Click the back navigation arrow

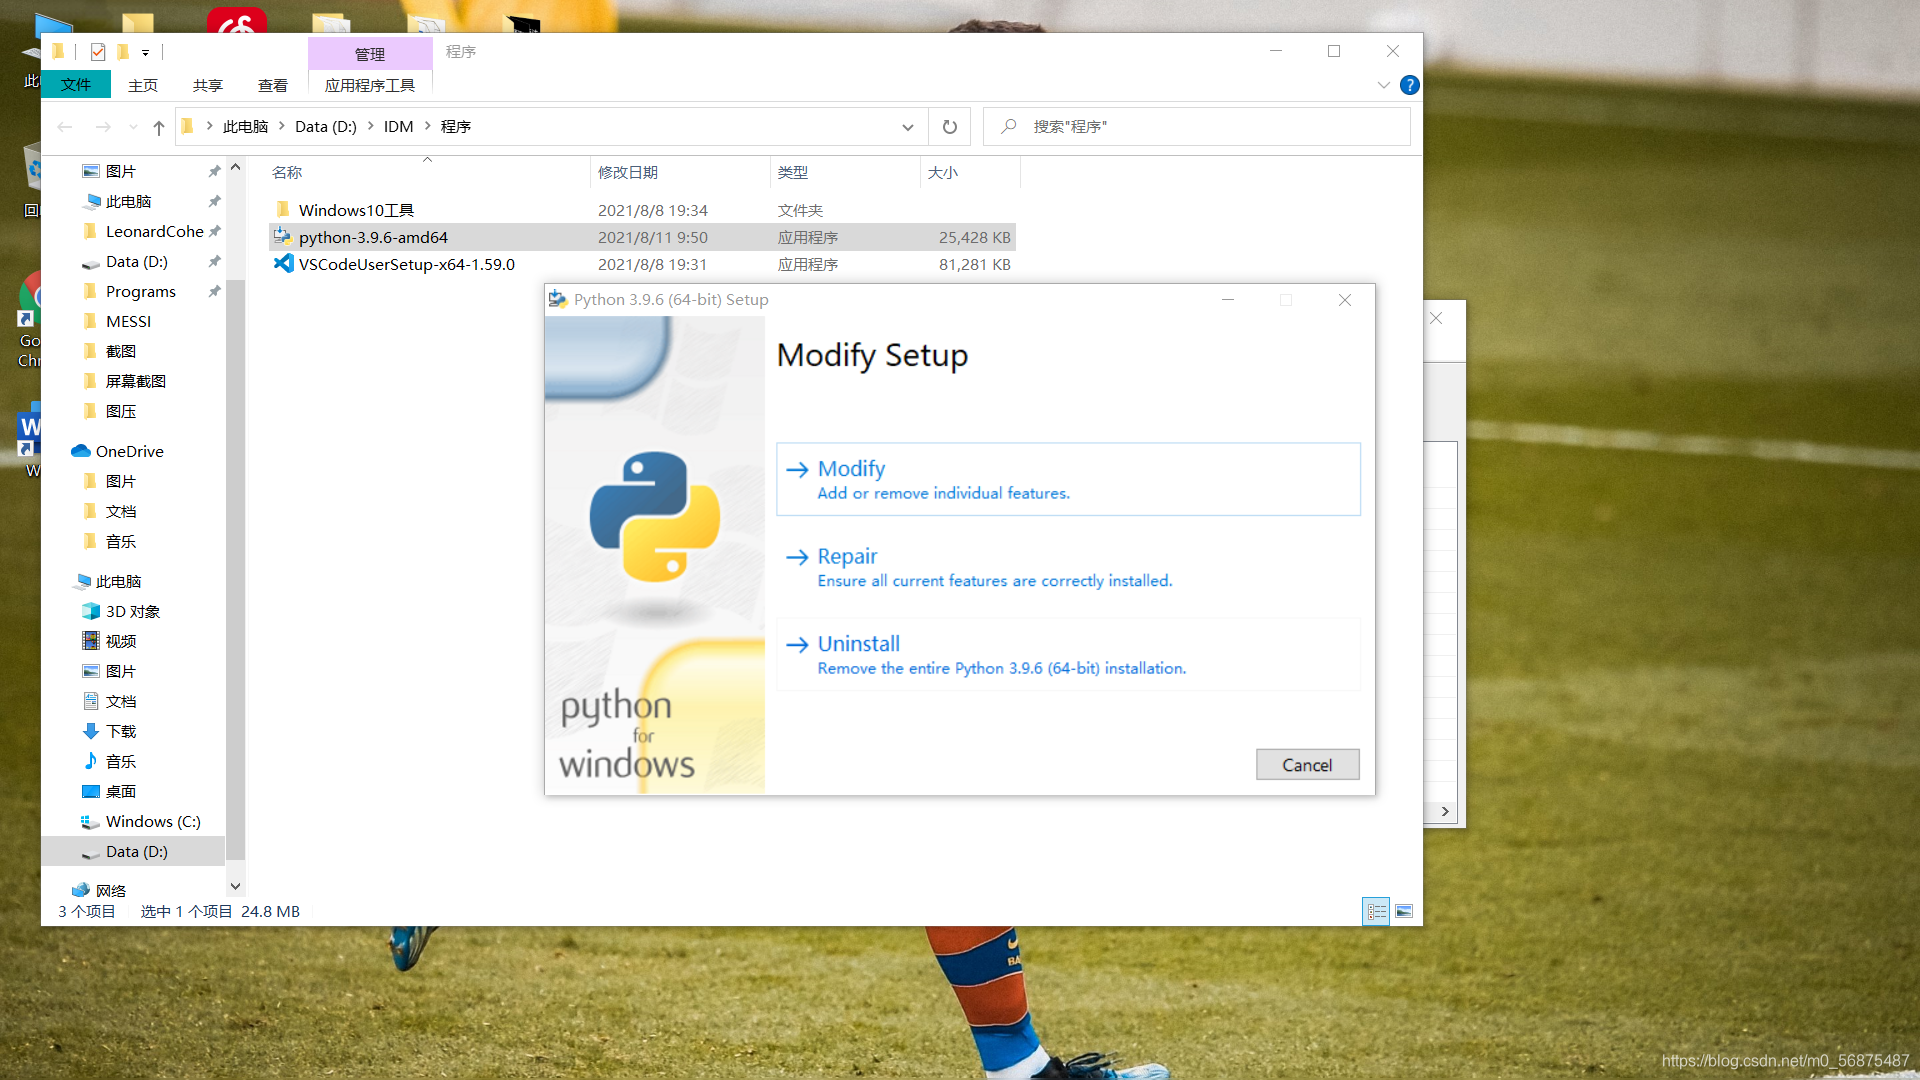(x=65, y=127)
